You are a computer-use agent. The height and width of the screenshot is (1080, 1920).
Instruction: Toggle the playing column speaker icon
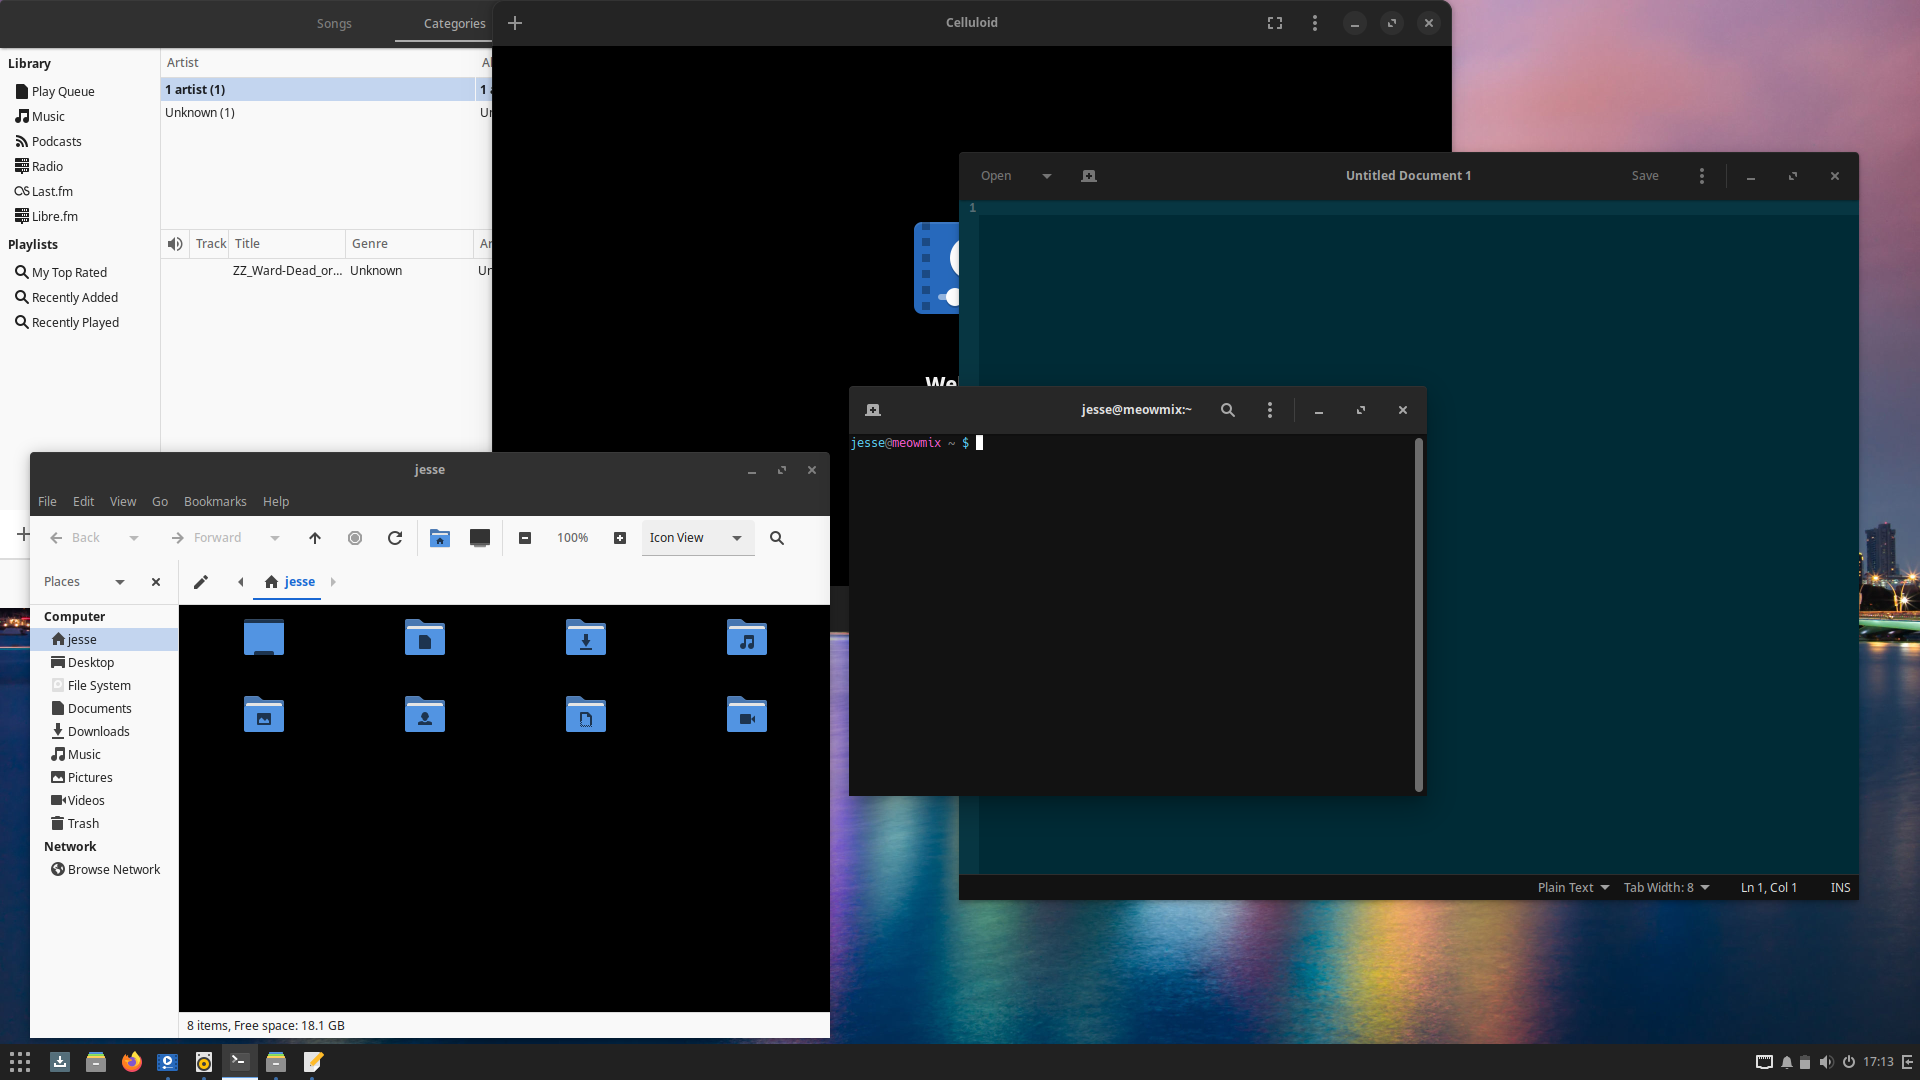point(175,244)
